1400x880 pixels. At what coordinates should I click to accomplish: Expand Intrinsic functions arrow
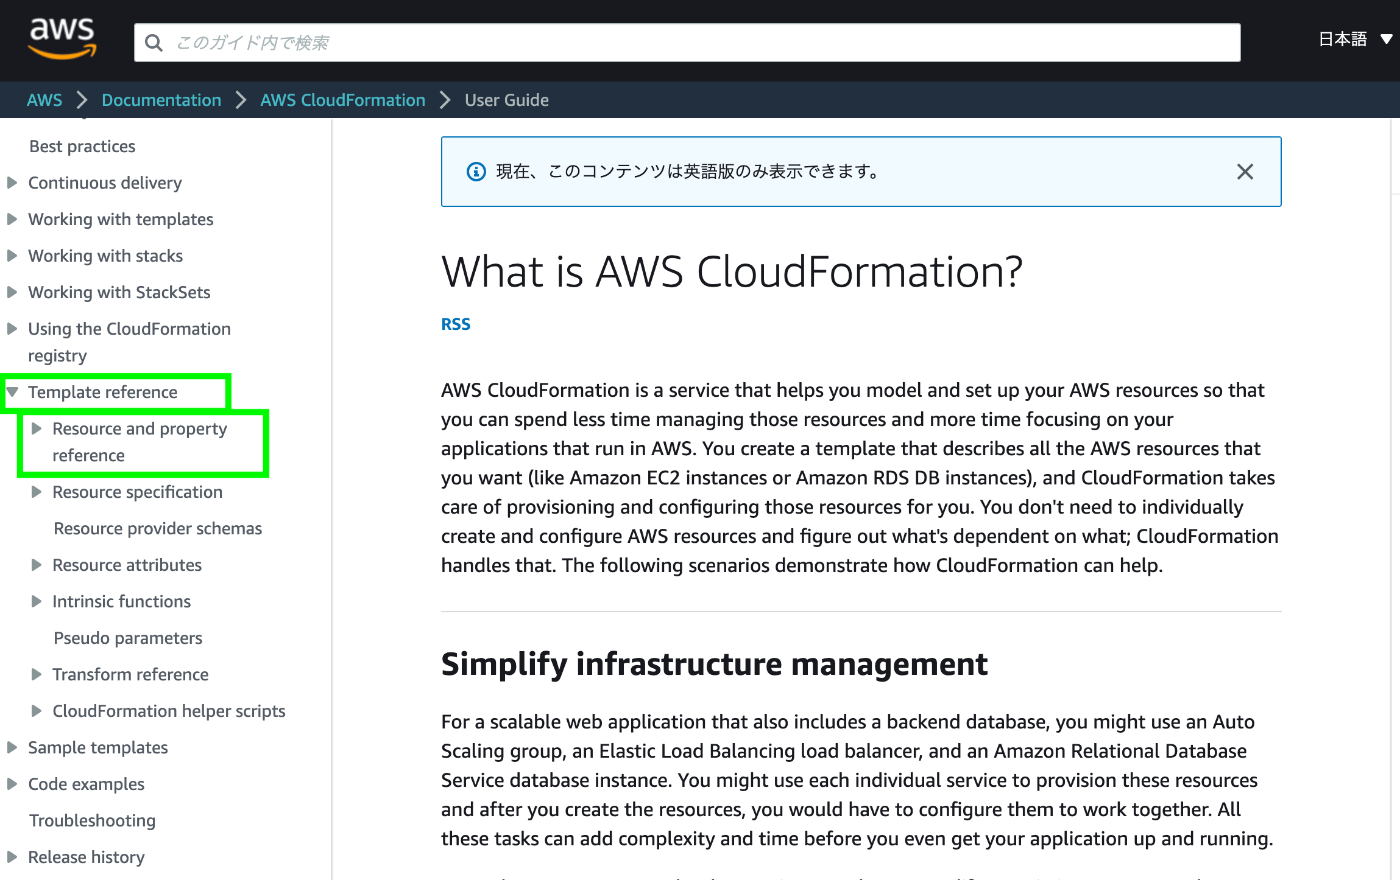(x=36, y=601)
